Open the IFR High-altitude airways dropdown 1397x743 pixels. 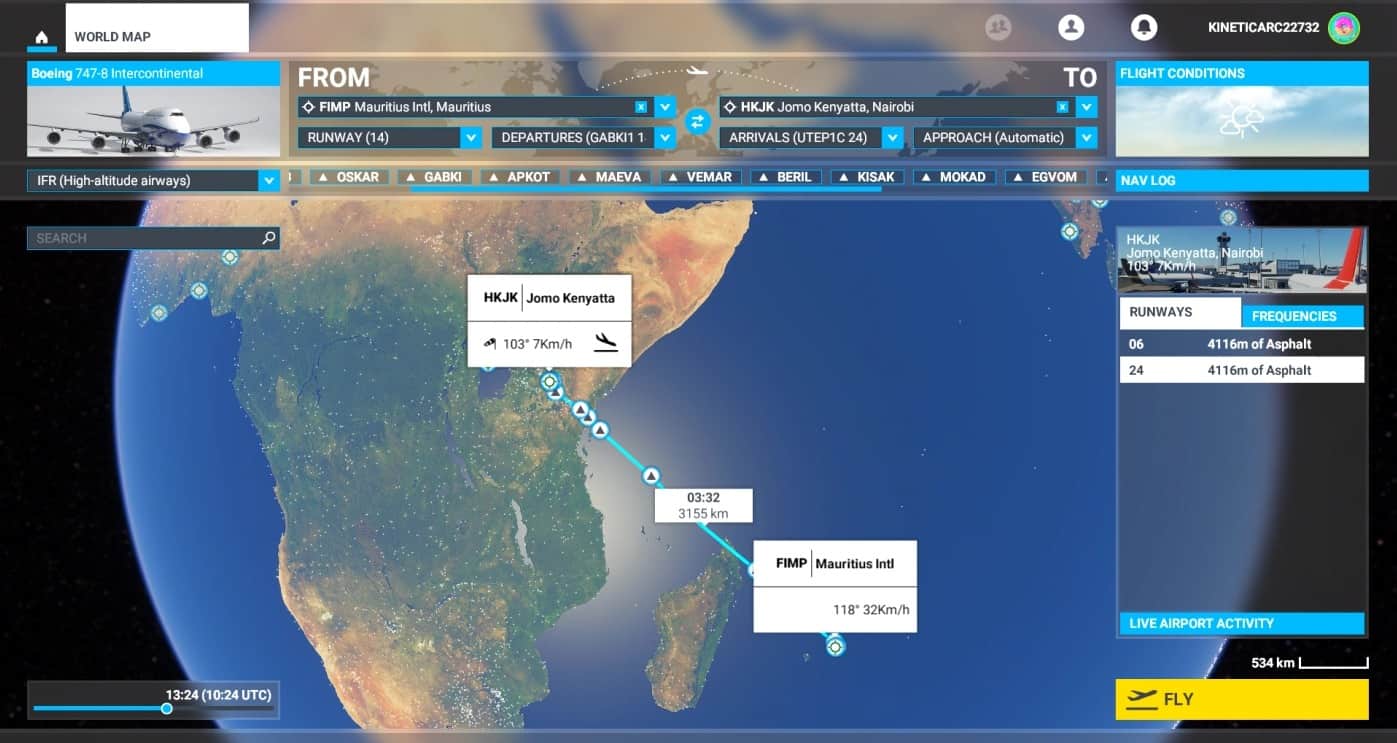[x=268, y=181]
